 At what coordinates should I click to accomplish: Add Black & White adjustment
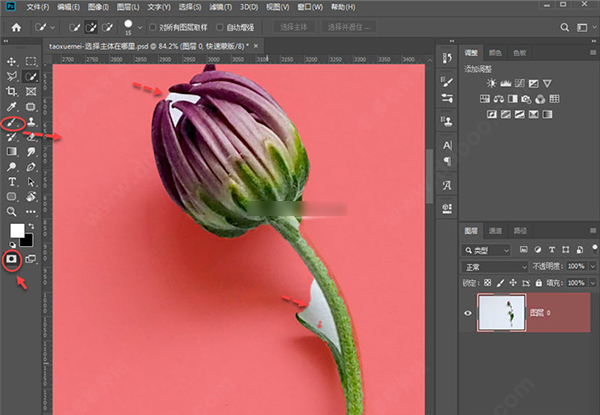[x=512, y=99]
